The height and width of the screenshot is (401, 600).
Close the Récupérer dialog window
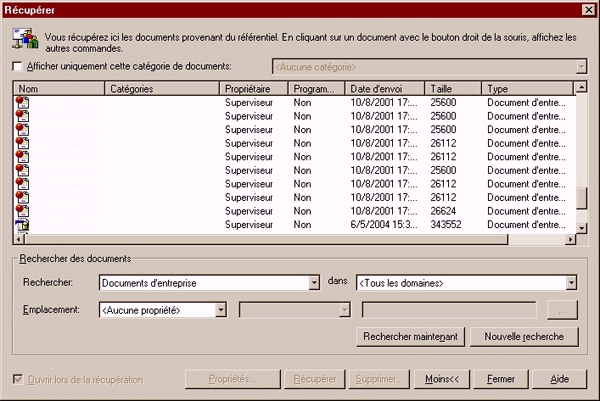click(588, 9)
